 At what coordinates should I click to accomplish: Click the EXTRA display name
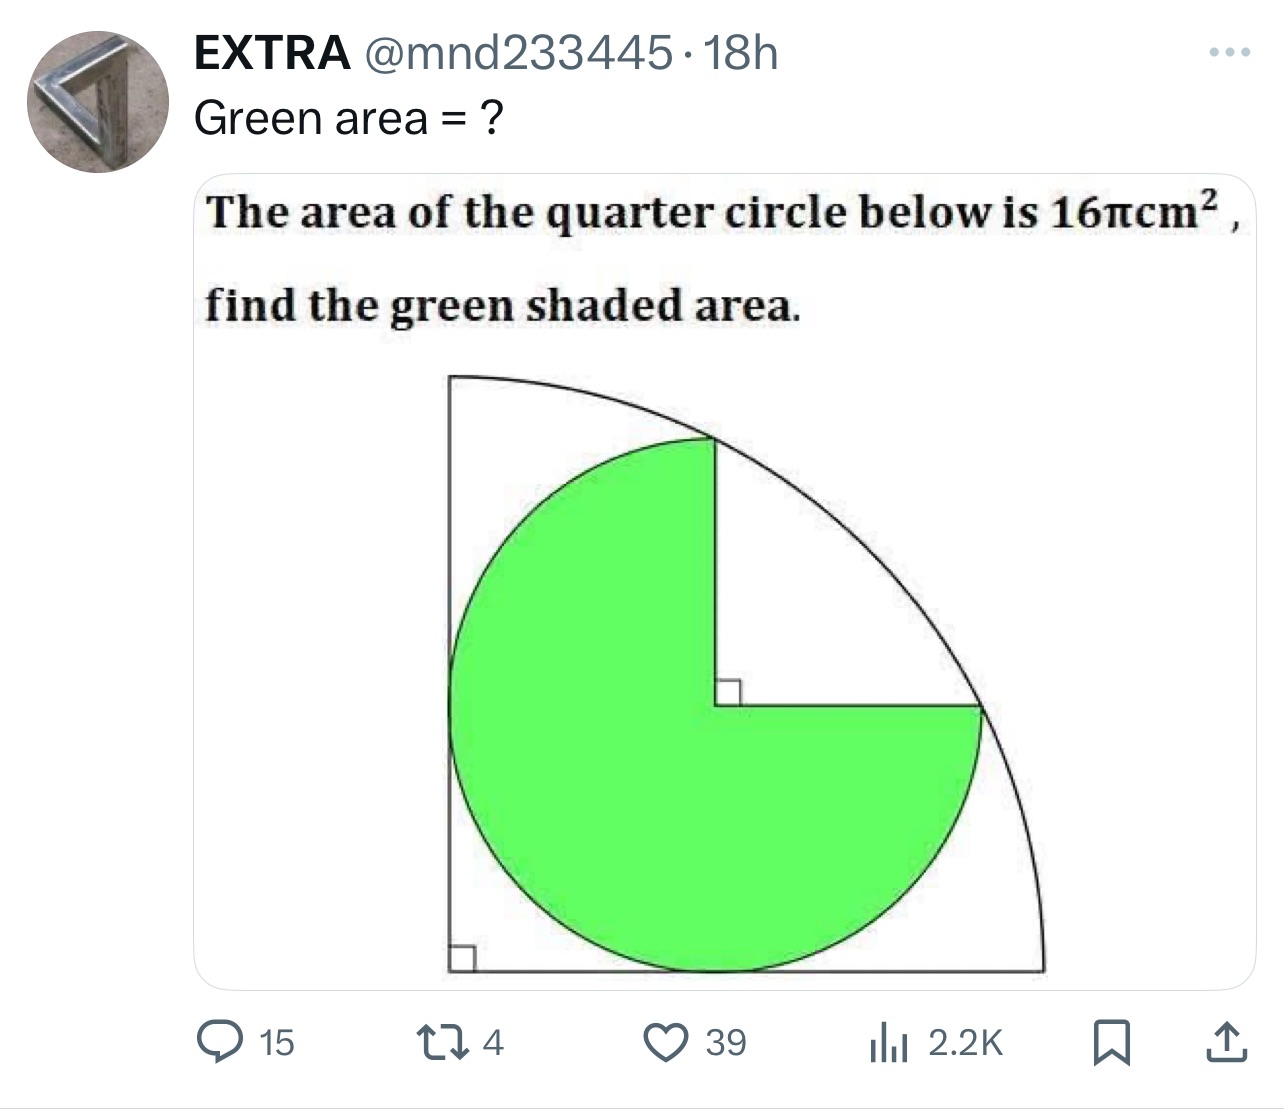click(271, 53)
